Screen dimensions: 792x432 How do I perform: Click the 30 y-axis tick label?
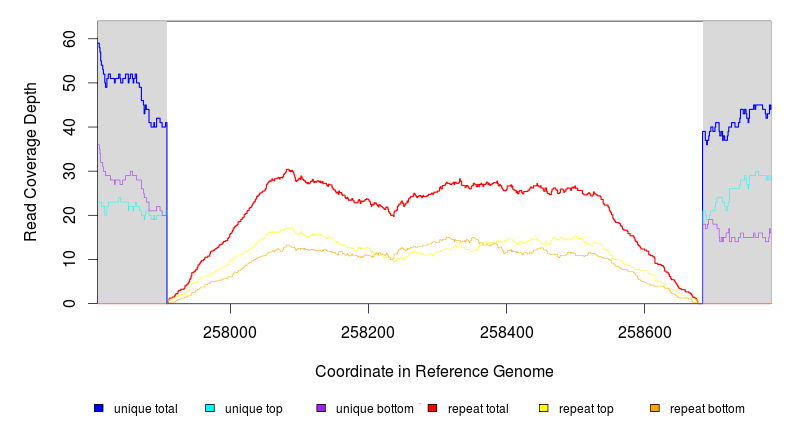click(x=69, y=172)
